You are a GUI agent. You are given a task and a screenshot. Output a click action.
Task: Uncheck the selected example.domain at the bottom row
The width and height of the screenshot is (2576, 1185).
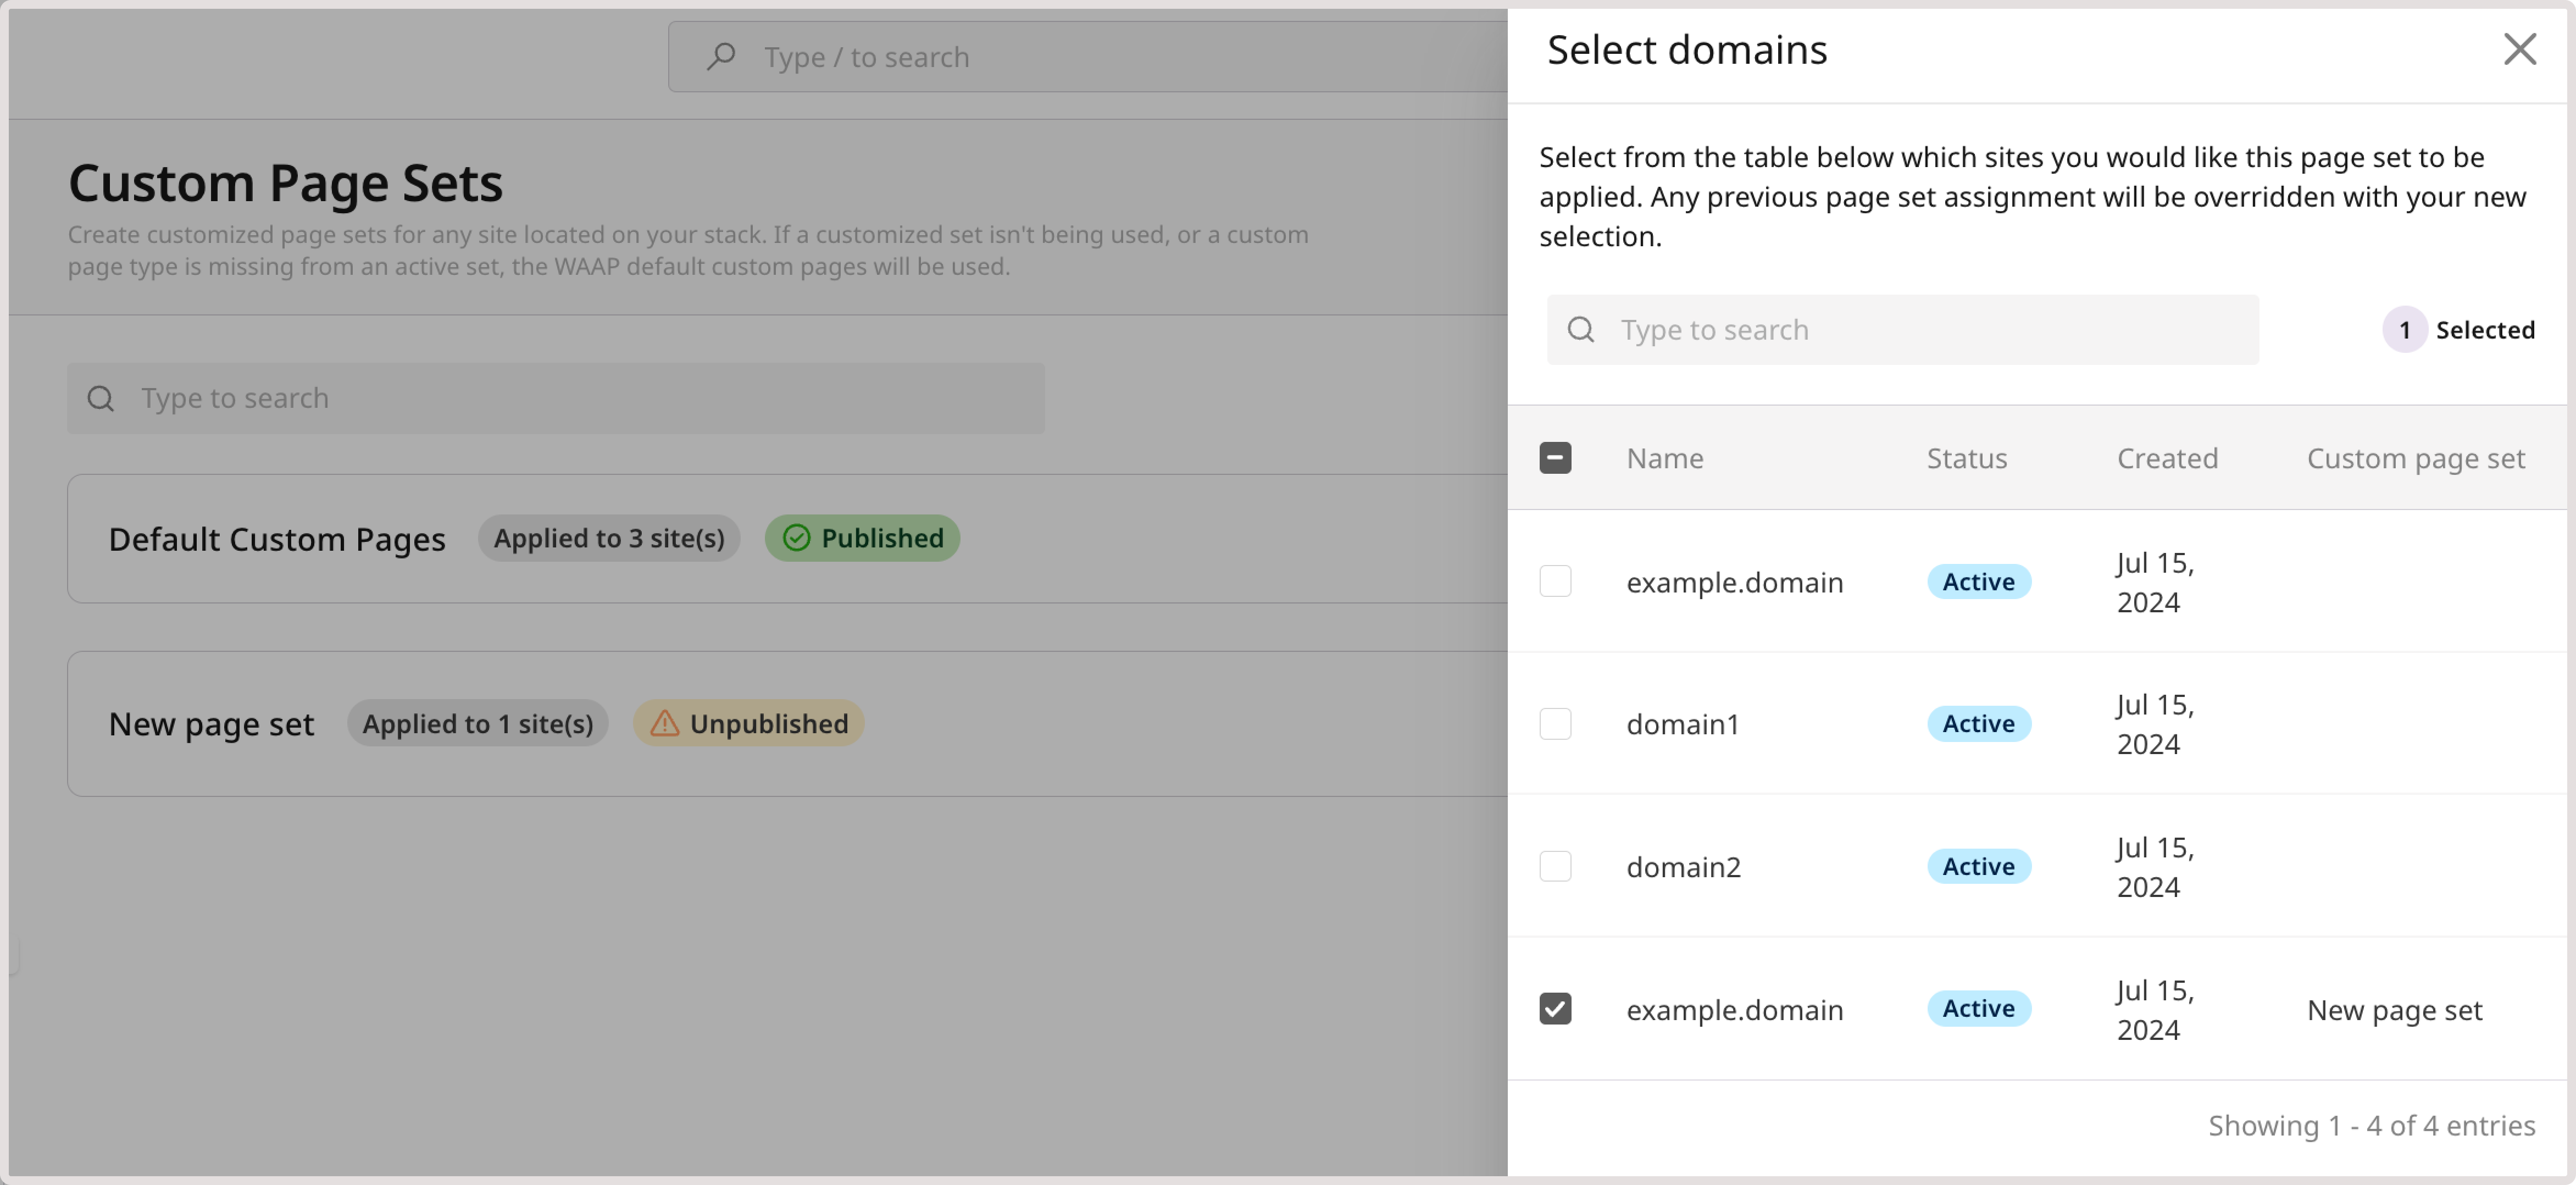tap(1556, 1009)
